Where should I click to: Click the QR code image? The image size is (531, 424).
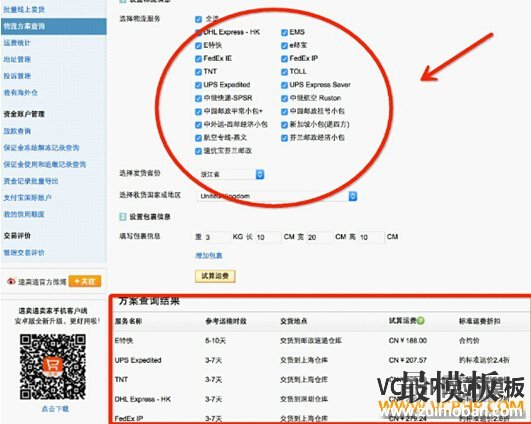[x=52, y=366]
